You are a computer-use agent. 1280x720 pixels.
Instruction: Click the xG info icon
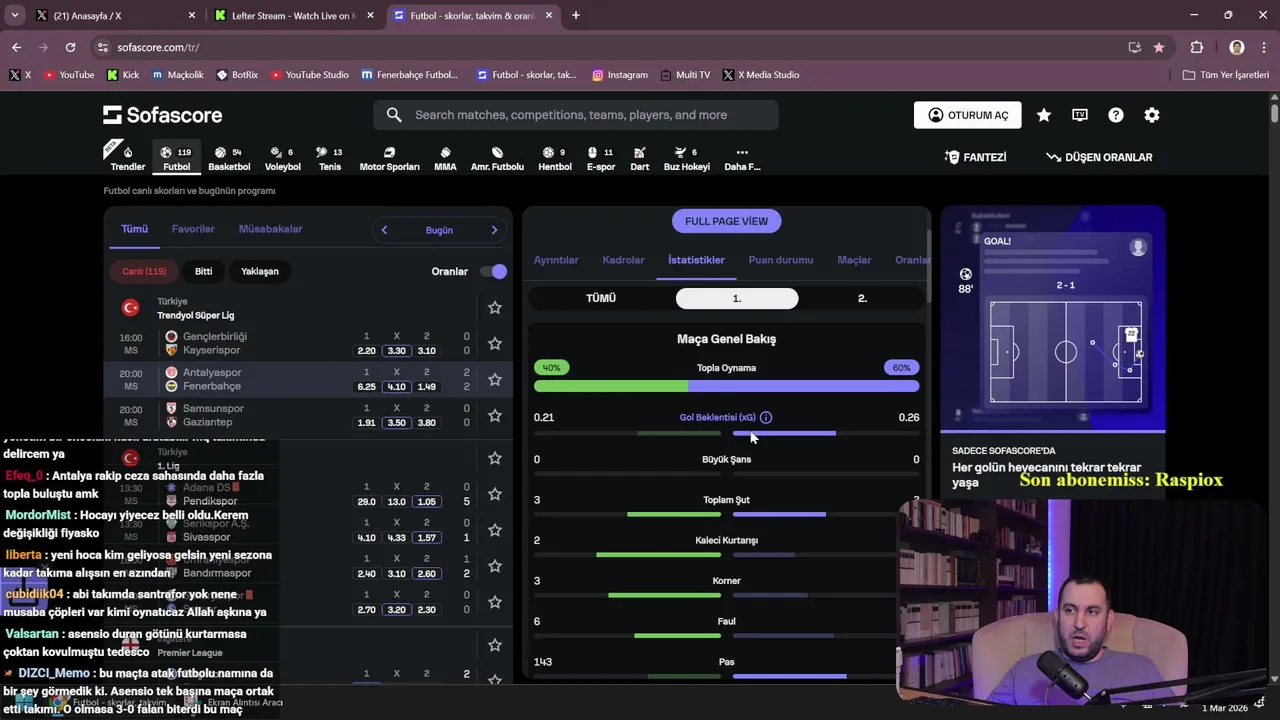(766, 417)
